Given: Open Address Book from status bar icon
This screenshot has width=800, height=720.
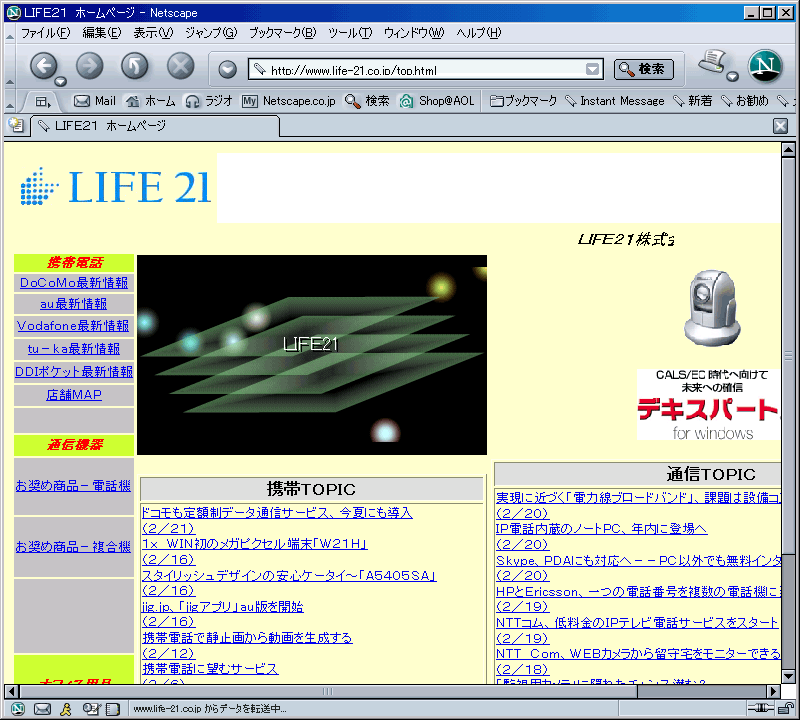Looking at the screenshot, I should tap(112, 709).
